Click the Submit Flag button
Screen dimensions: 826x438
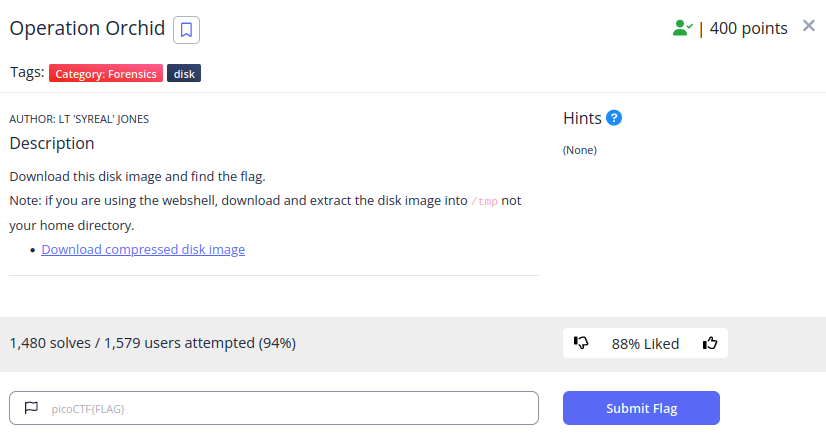pos(641,408)
